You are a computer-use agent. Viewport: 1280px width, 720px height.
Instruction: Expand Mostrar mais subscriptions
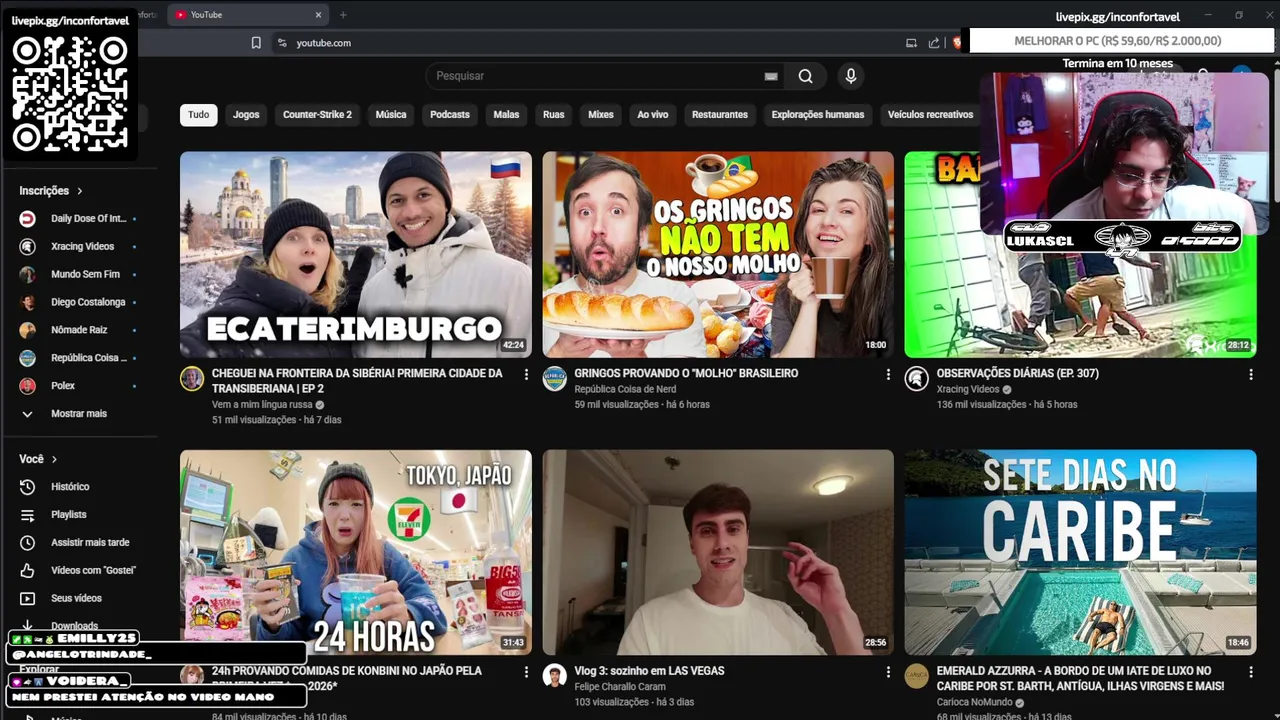tap(80, 414)
